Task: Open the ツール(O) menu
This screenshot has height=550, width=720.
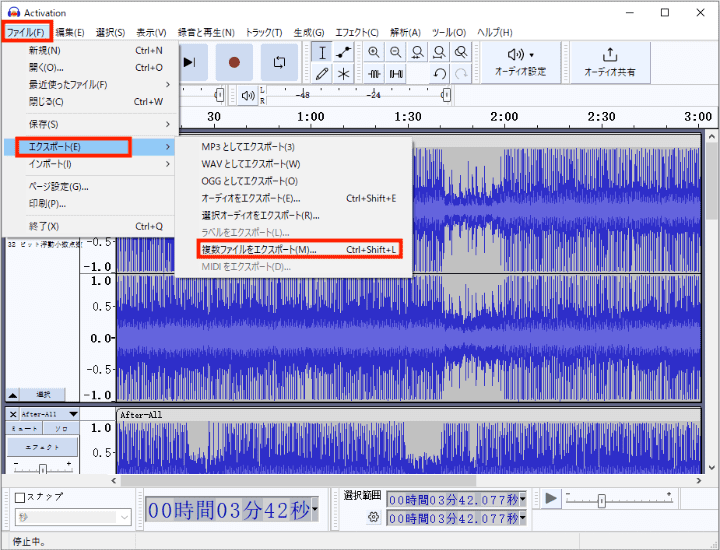Action: (449, 33)
